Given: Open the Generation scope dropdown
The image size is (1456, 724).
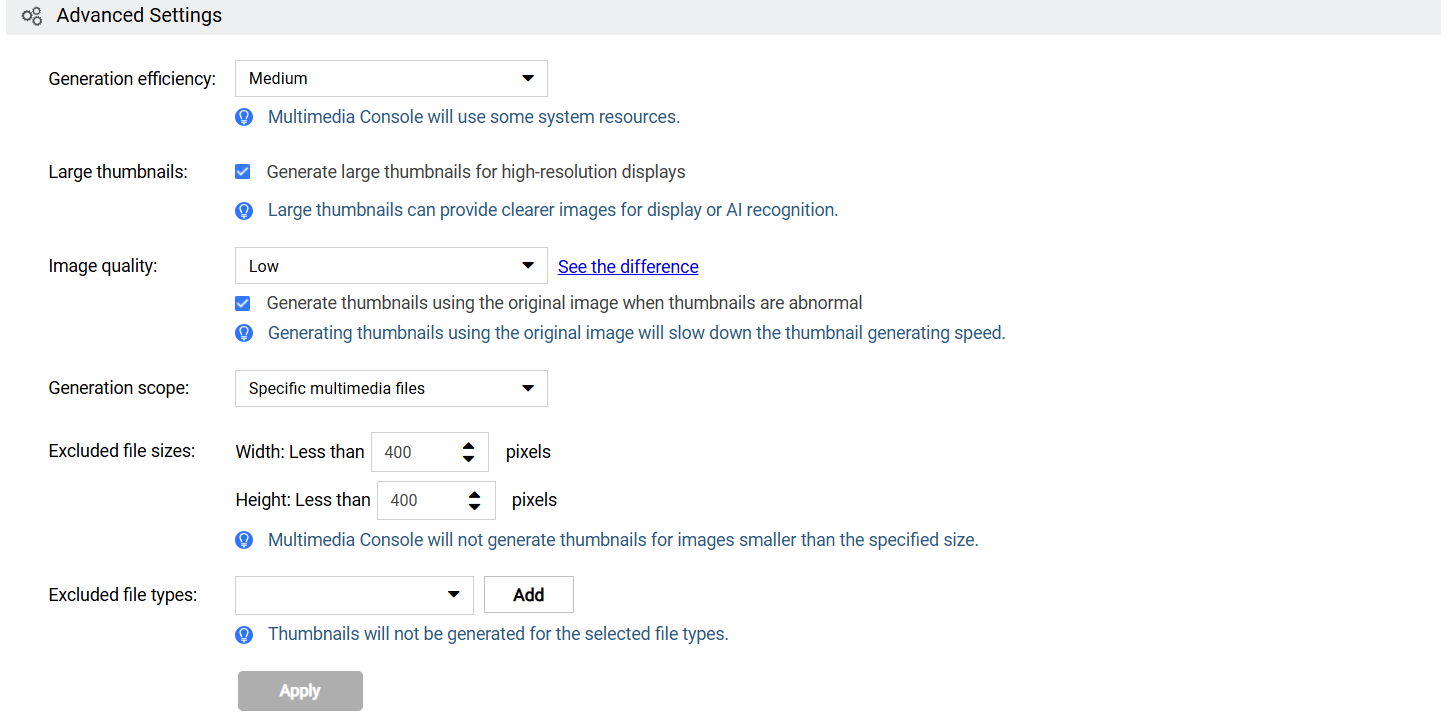Looking at the screenshot, I should [x=391, y=388].
